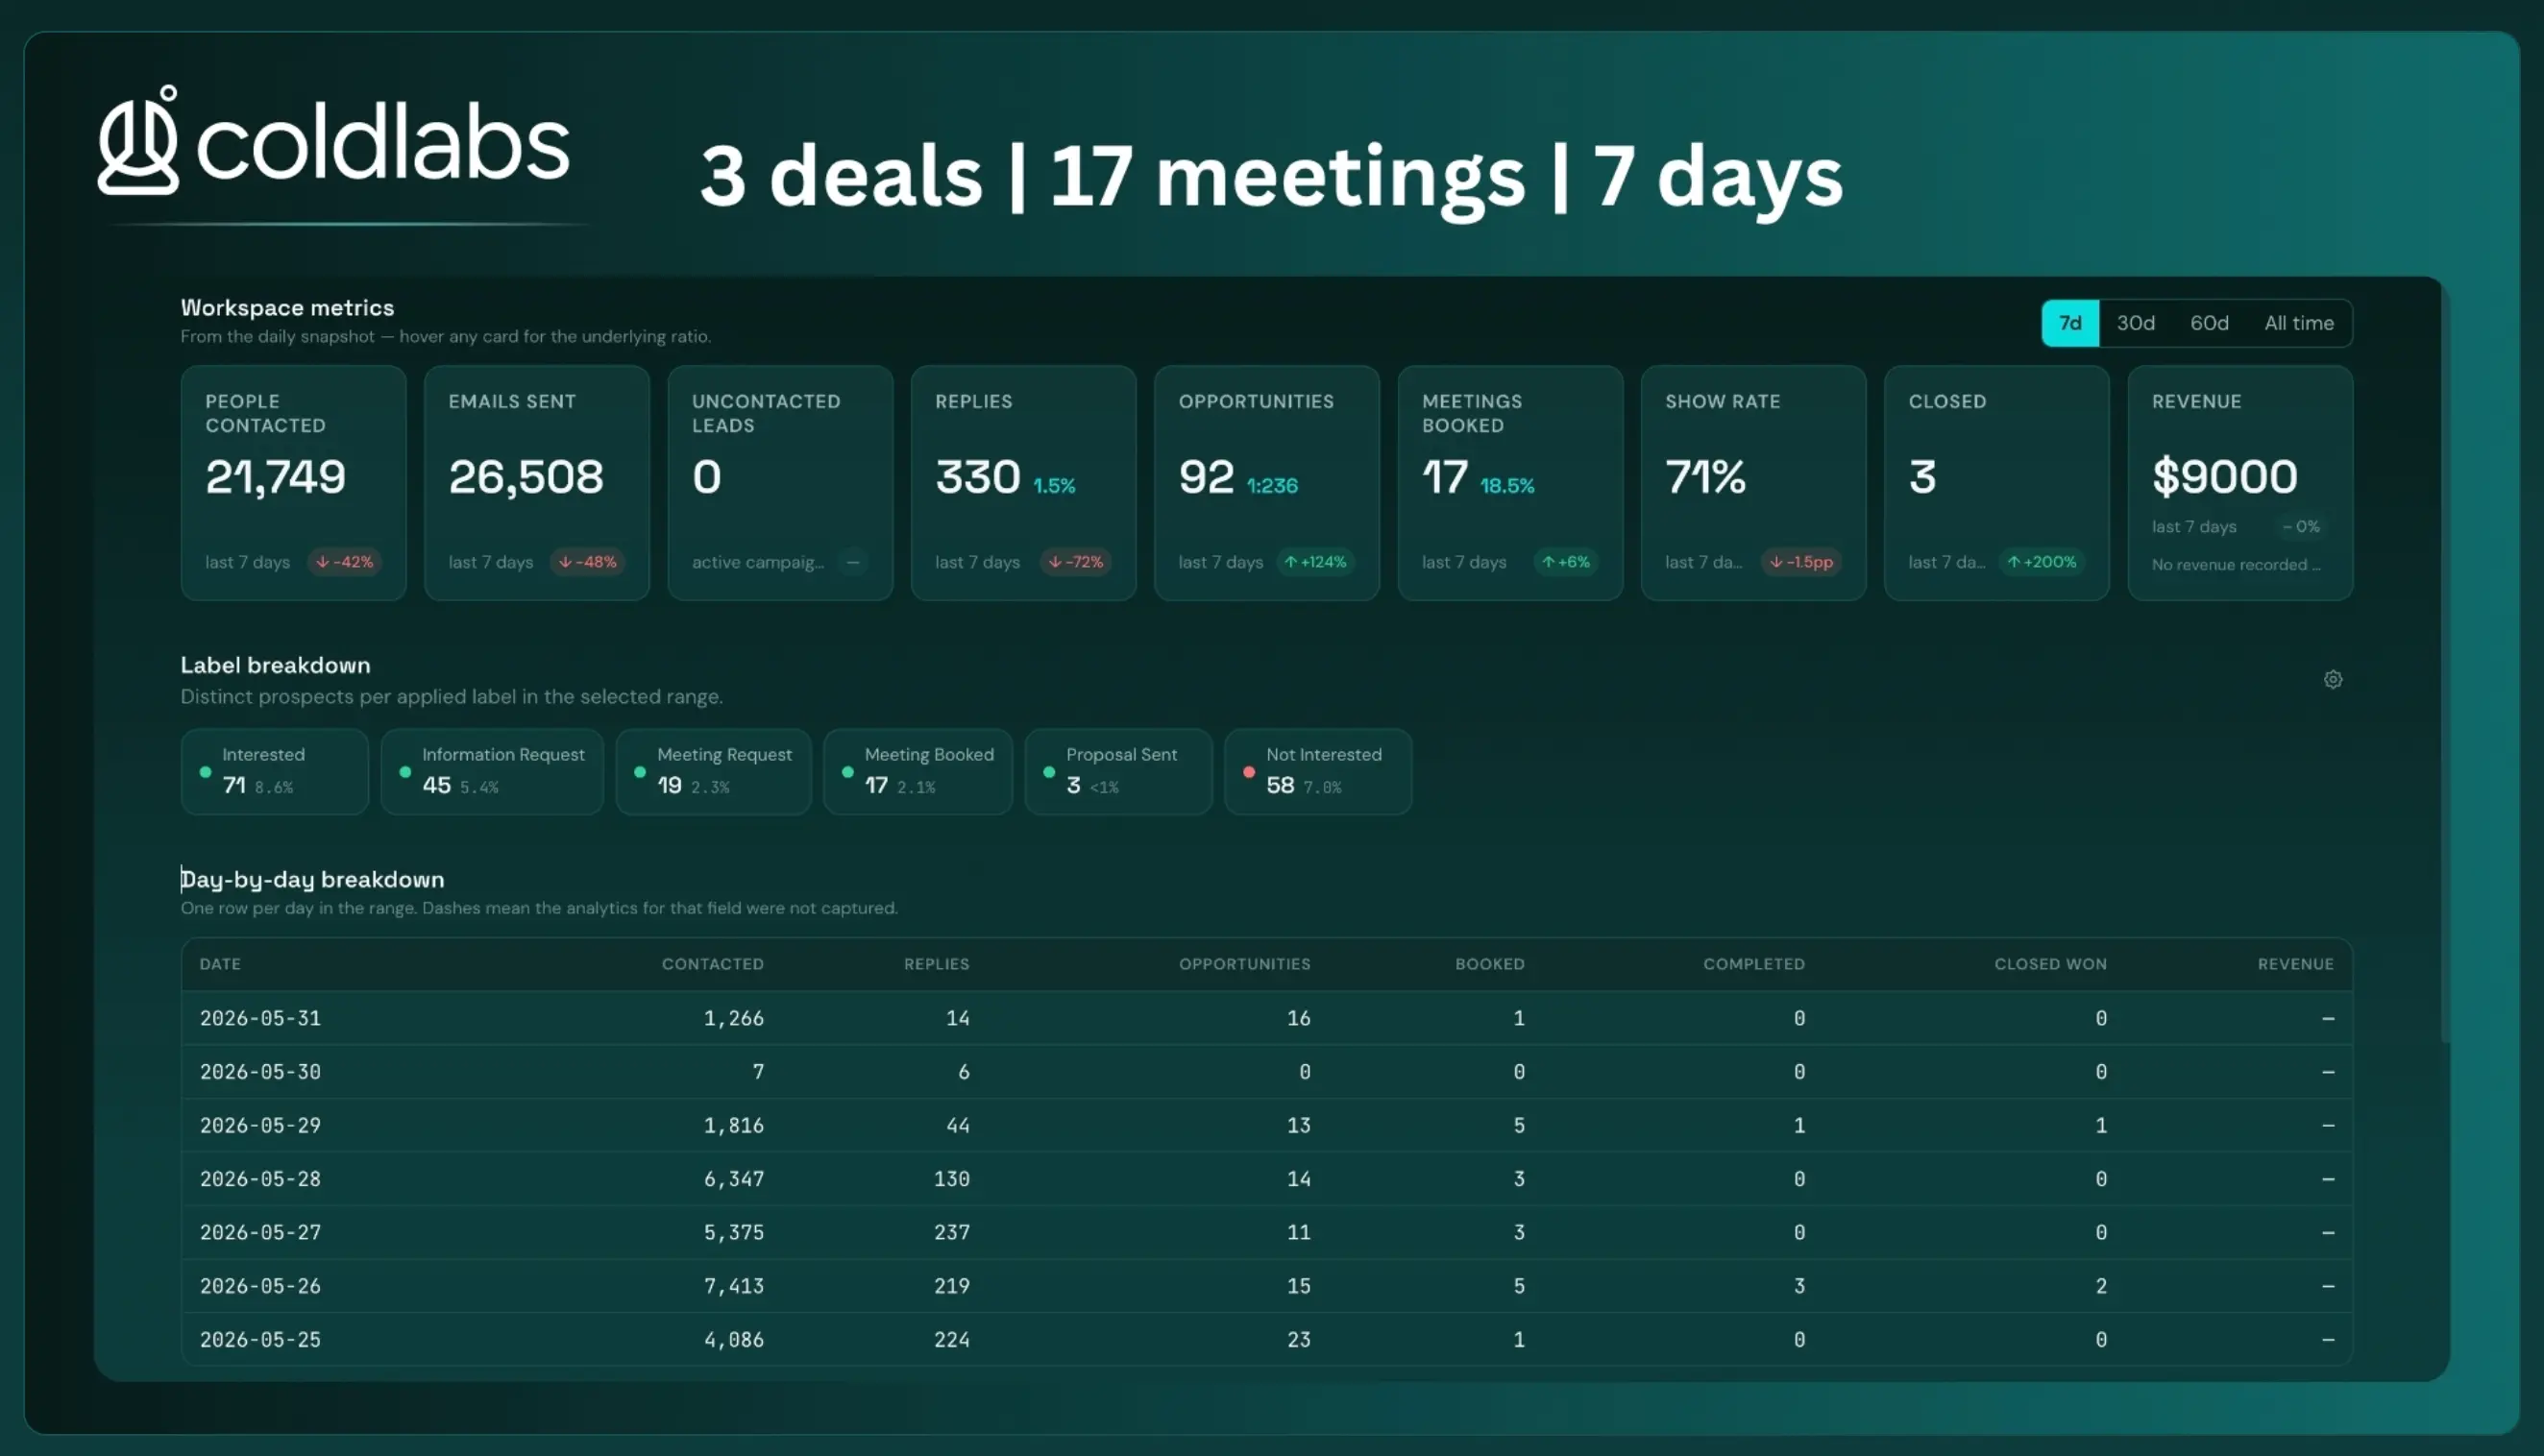
Task: Click the Label breakdown heading
Action: (275, 665)
